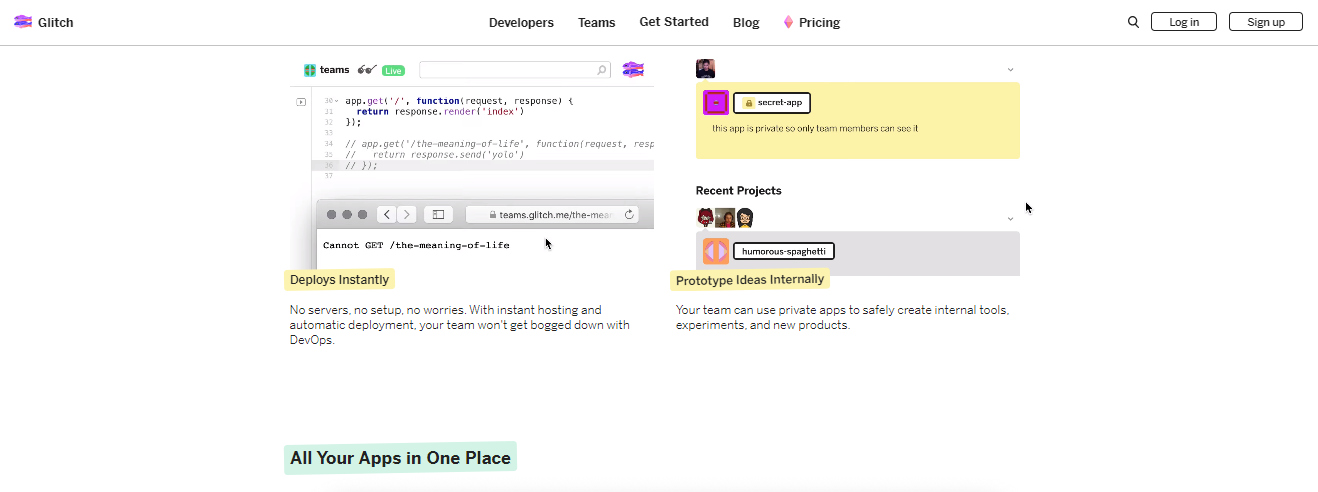The width and height of the screenshot is (1318, 492).
Task: Click the browser back arrow
Action: [387, 214]
